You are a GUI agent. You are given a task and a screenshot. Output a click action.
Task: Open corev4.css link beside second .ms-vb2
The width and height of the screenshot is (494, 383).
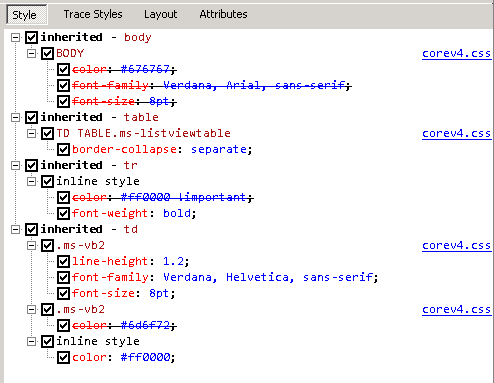[456, 309]
